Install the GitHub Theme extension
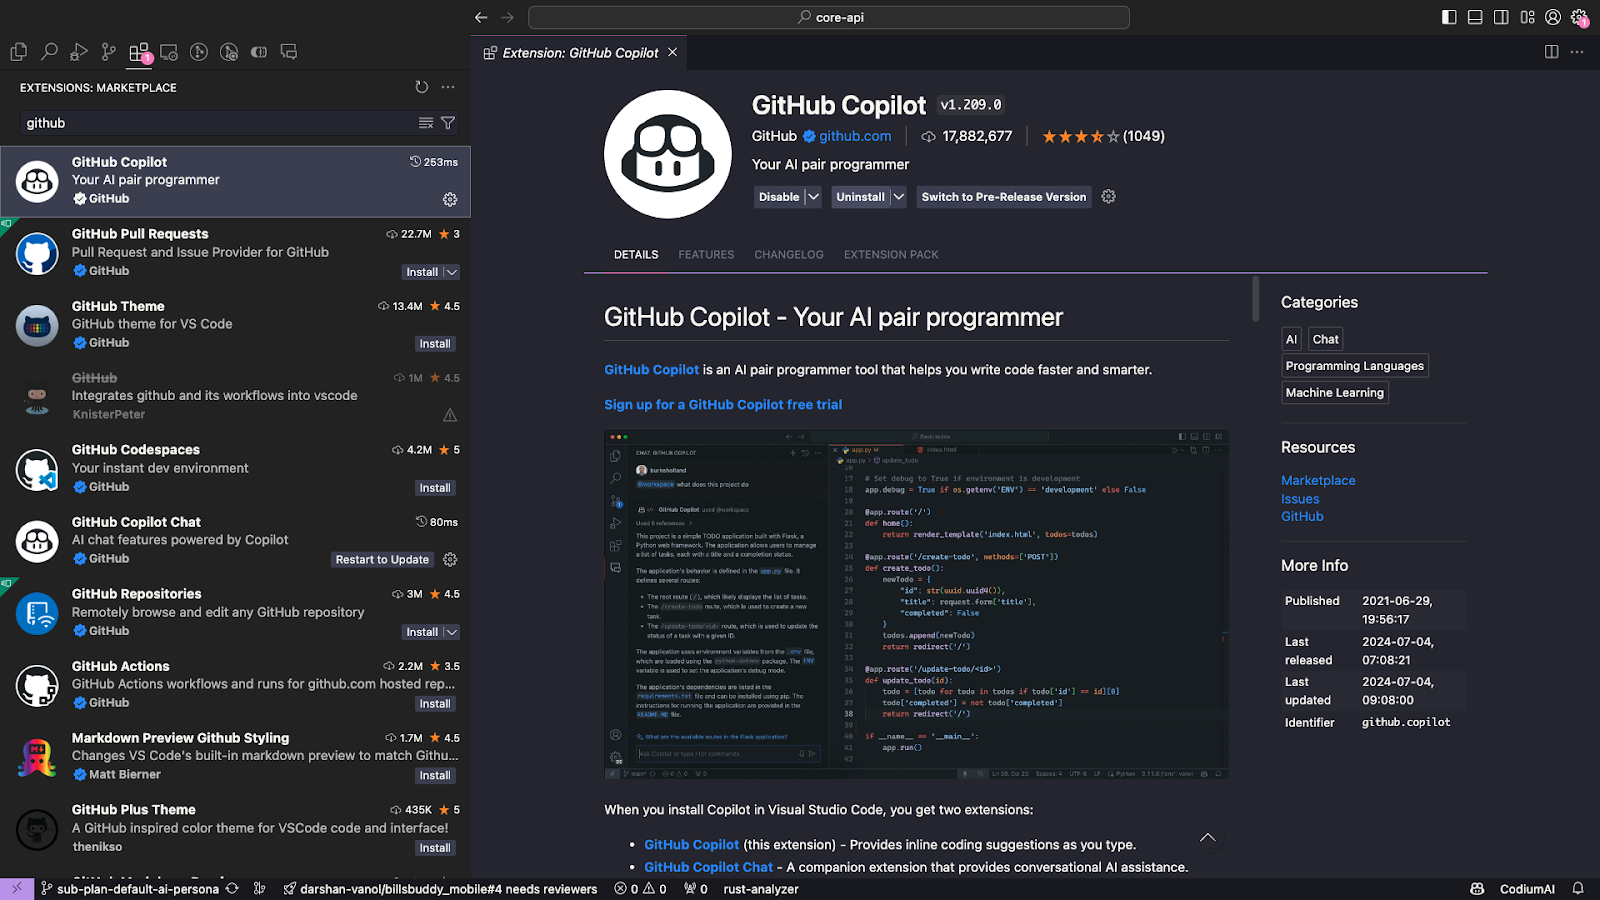This screenshot has height=900, width=1600. click(x=435, y=344)
